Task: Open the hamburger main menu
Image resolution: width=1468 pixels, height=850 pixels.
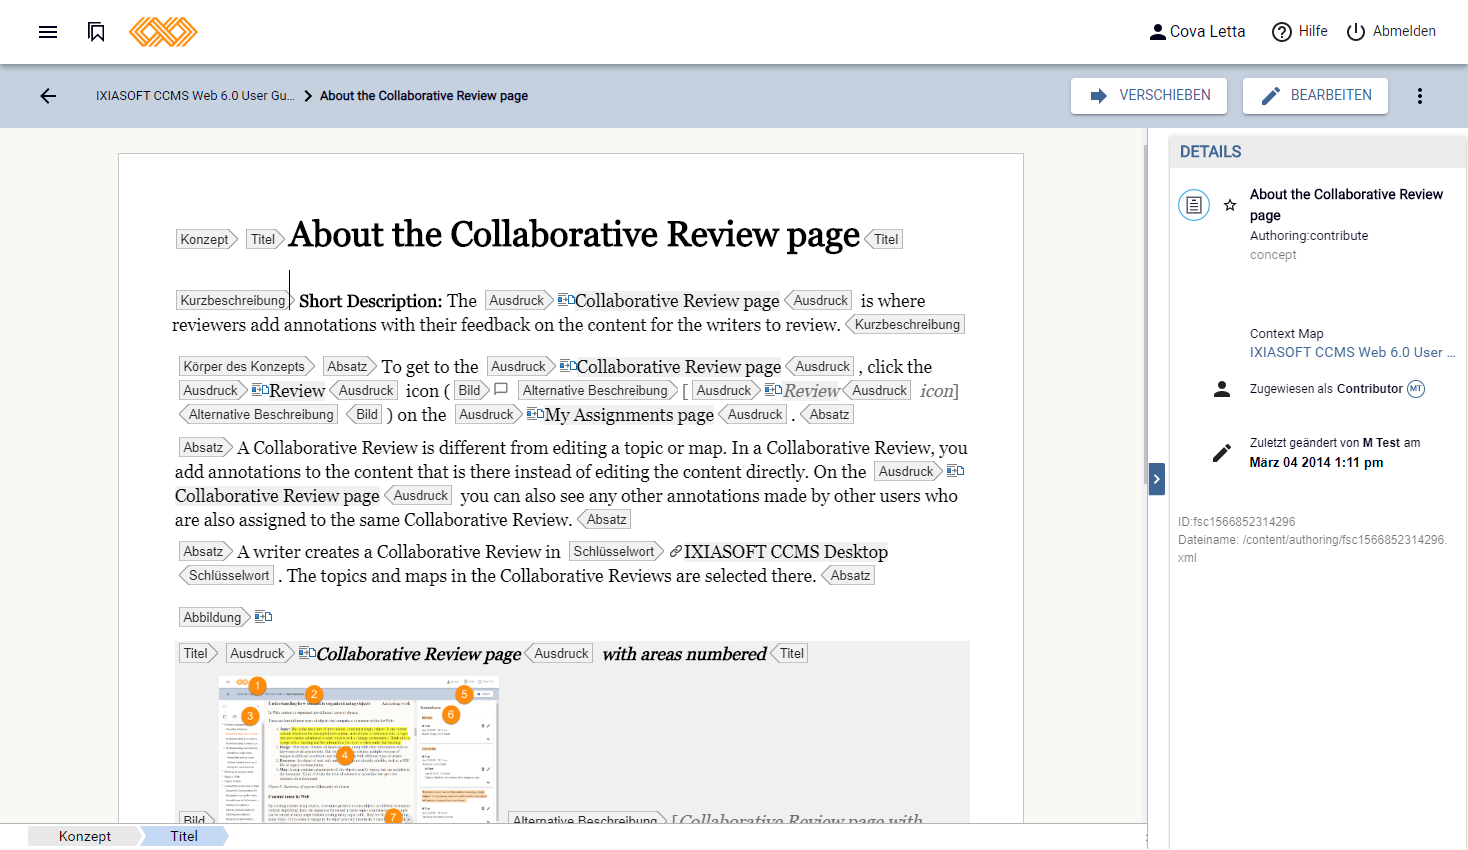Action: coord(48,32)
